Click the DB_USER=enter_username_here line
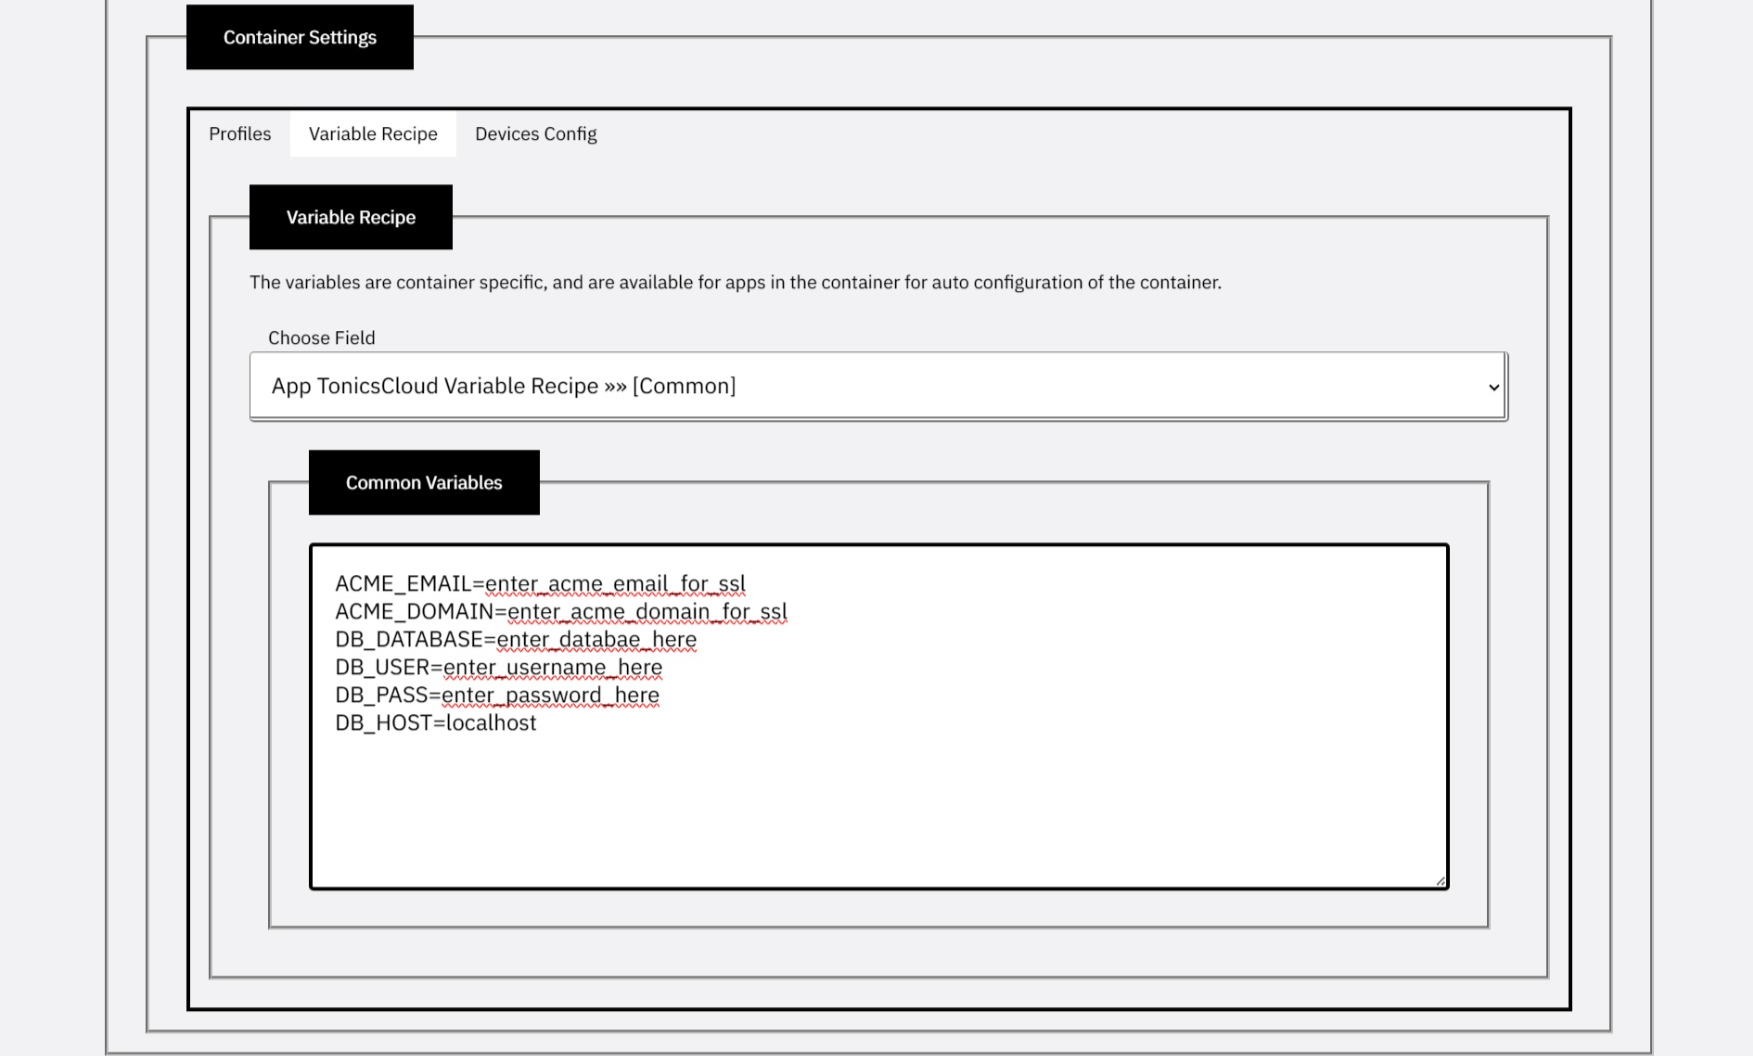 tap(499, 668)
